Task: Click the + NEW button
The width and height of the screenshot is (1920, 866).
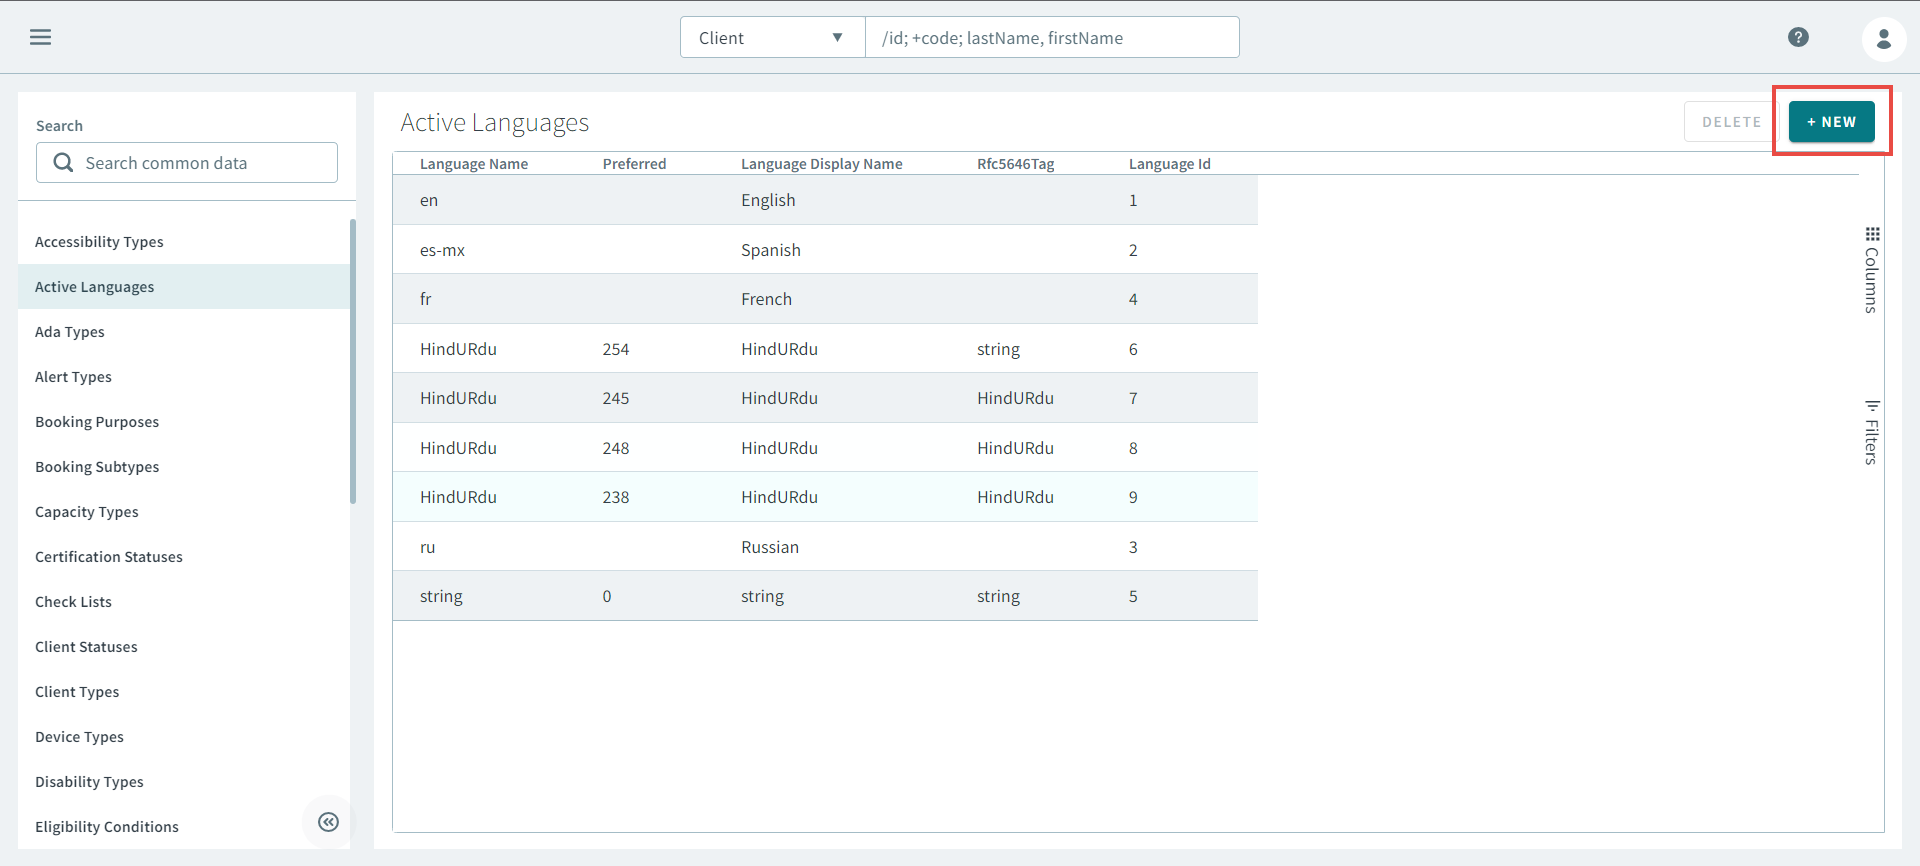Action: click(x=1831, y=122)
